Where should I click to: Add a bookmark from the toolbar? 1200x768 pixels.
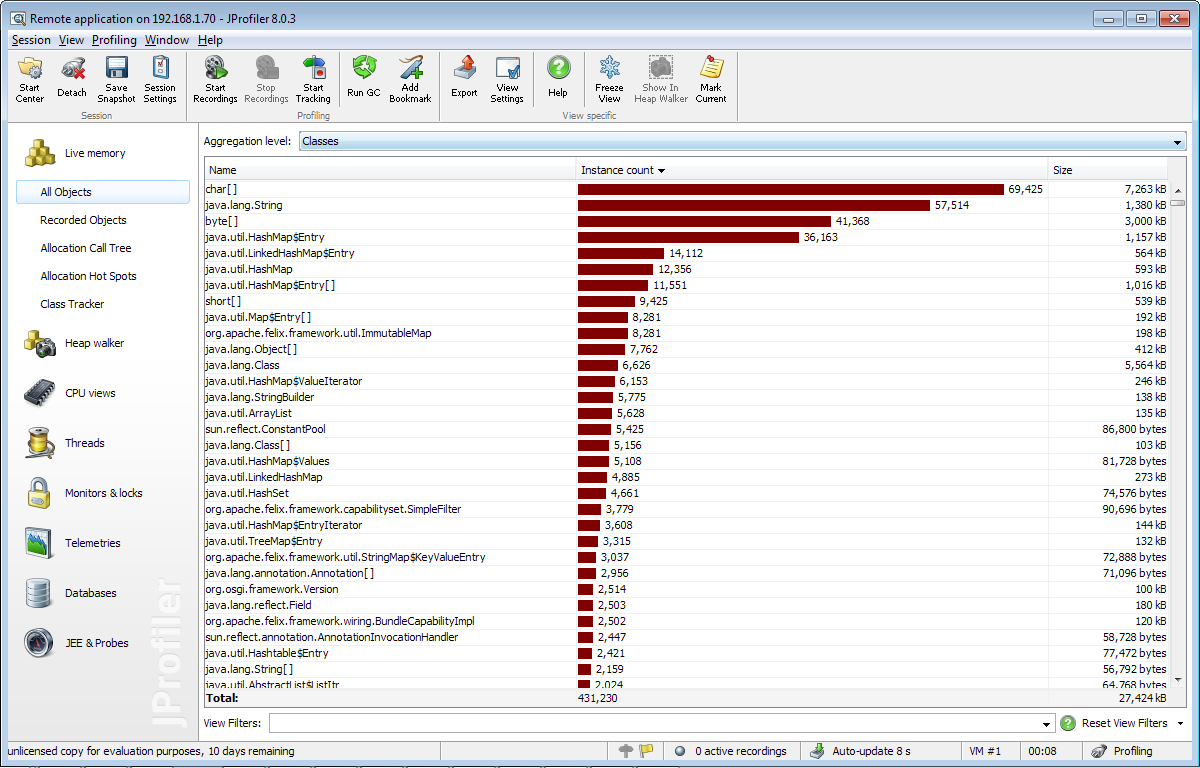(x=410, y=80)
